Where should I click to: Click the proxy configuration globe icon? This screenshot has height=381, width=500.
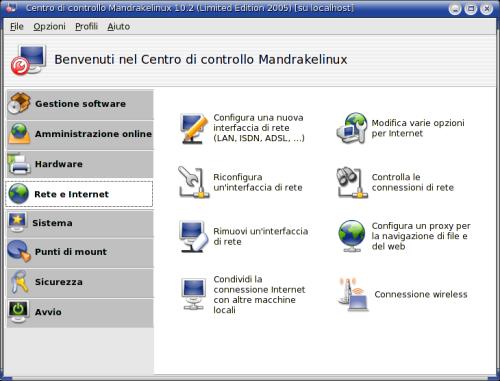click(x=352, y=236)
